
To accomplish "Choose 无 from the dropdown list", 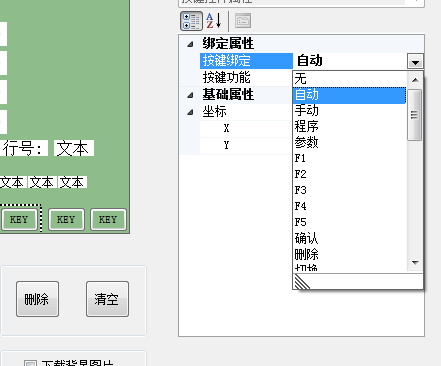I will coord(350,79).
